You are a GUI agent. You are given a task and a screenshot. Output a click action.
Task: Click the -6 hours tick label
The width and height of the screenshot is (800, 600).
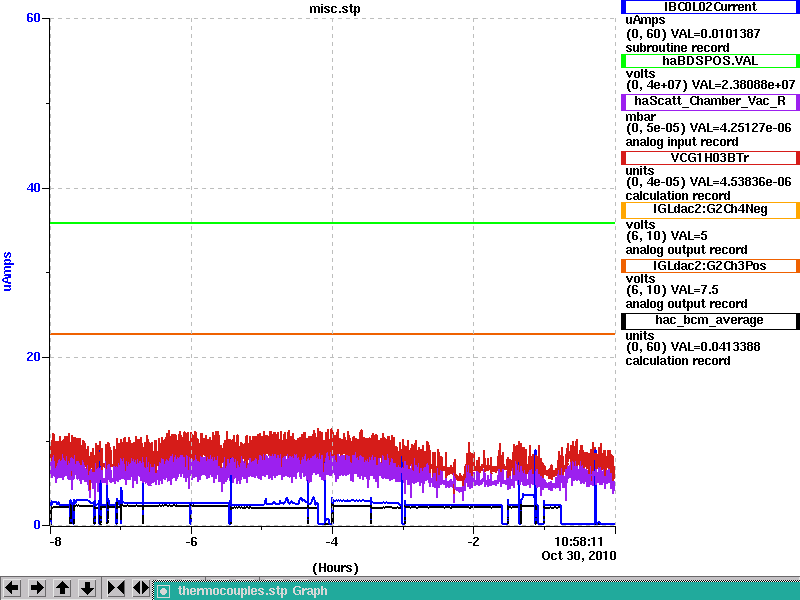191,542
